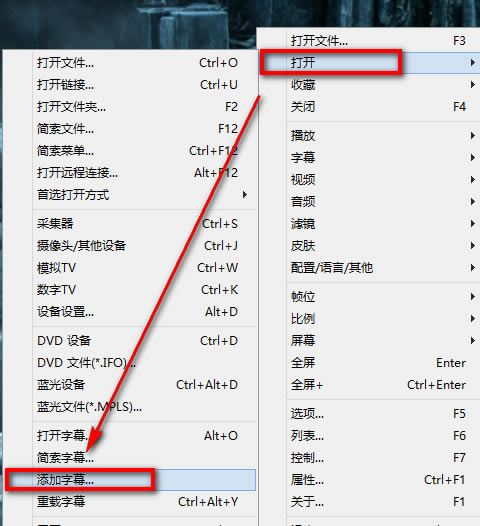
Task: Open the 皮肤 submenu
Action: click(x=384, y=246)
